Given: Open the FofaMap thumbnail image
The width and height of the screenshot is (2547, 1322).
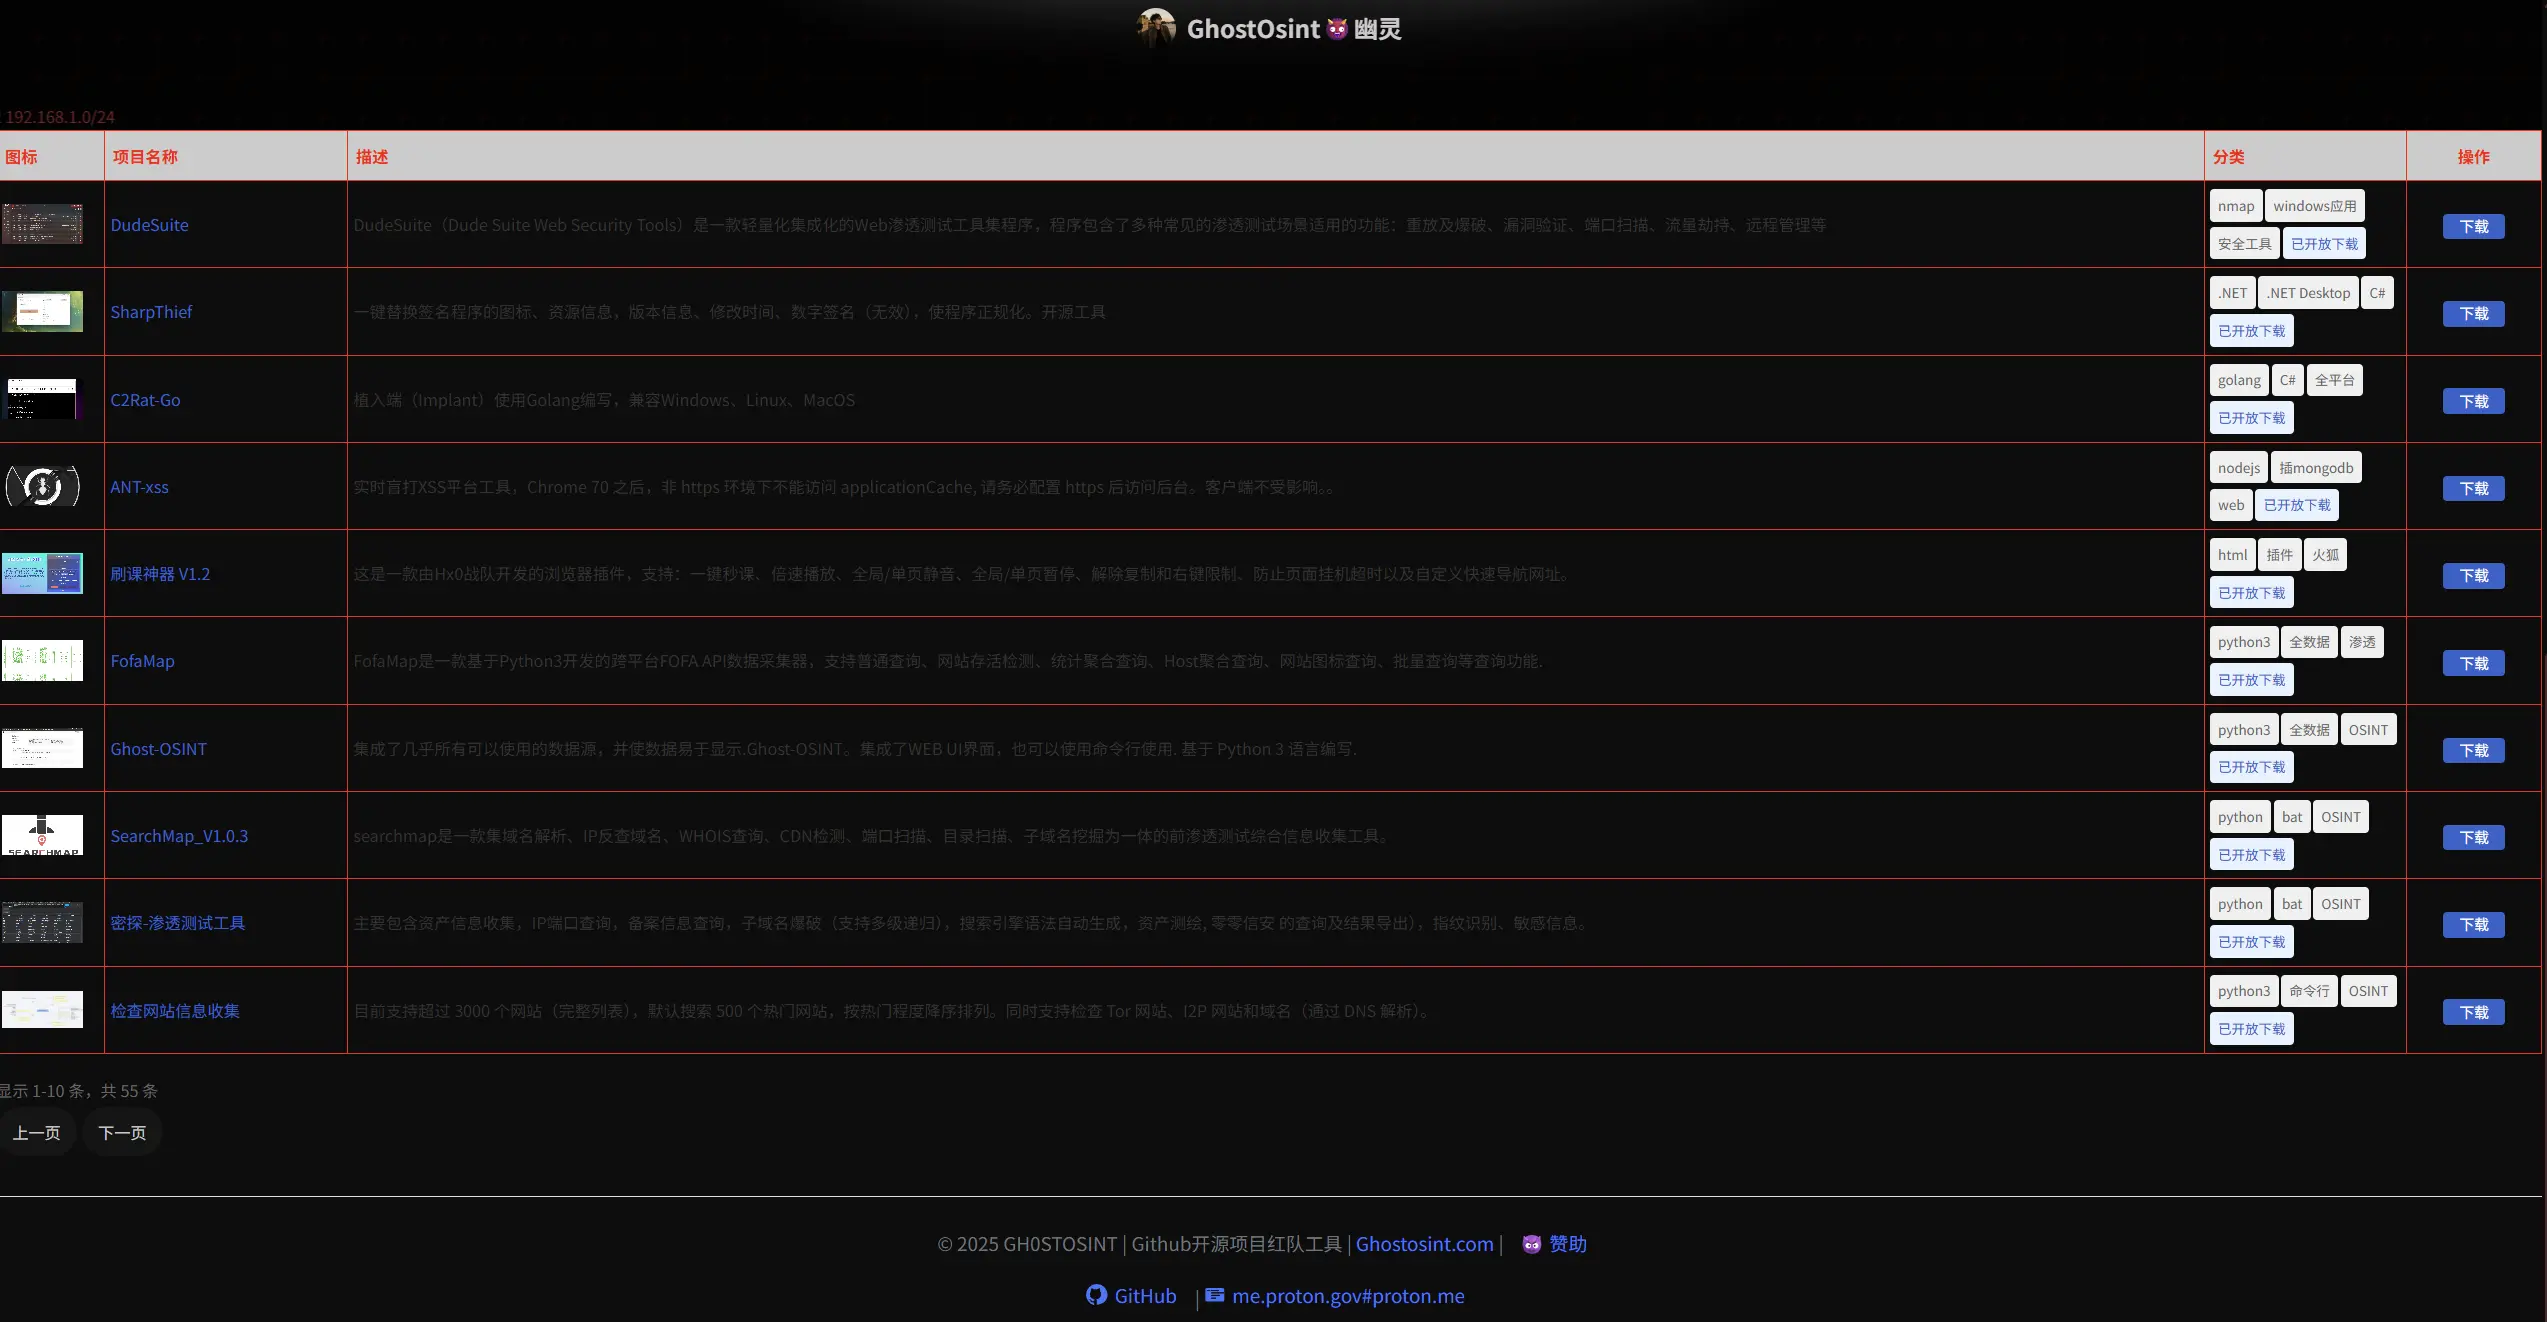Looking at the screenshot, I should click(42, 660).
